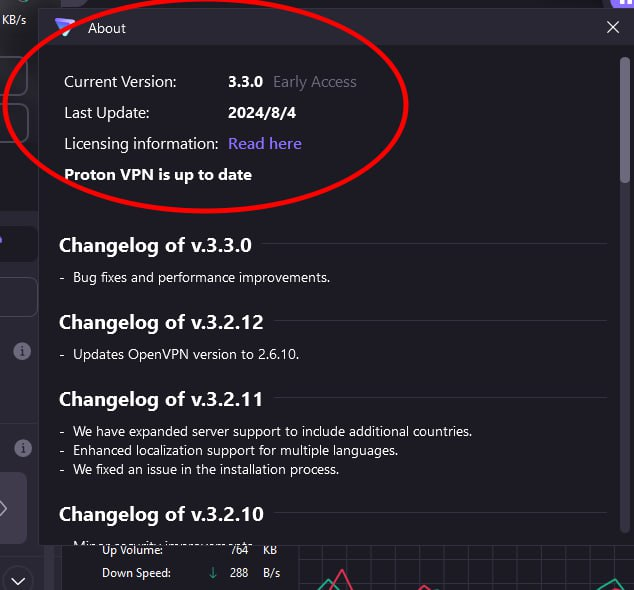634x590 pixels.
Task: Expand the circled chevron-down button at bottom left
Action: click(17, 578)
